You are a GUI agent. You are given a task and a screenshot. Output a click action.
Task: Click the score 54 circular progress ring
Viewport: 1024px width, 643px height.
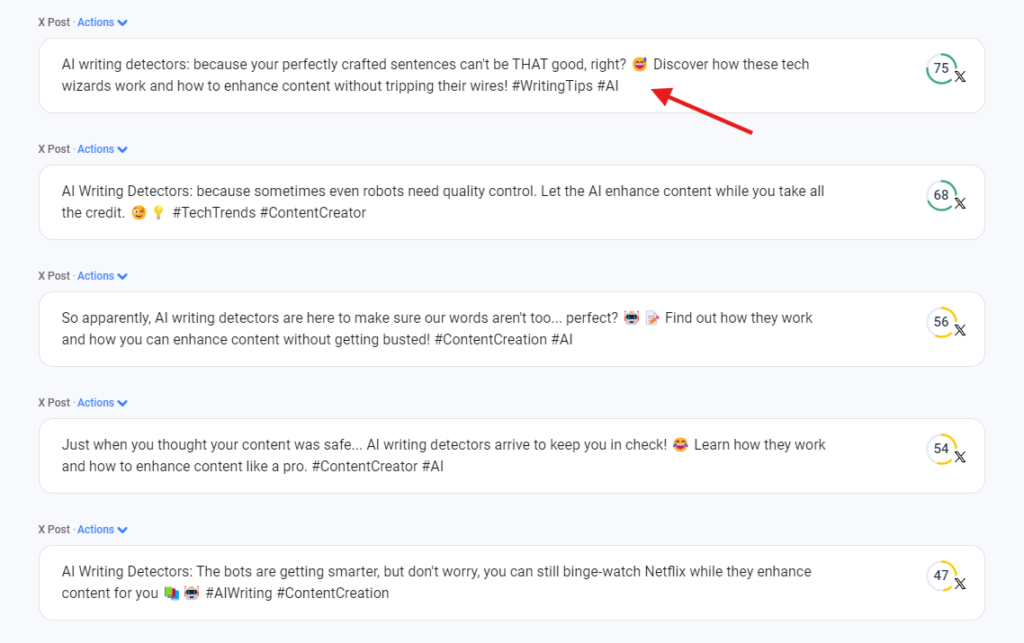[x=941, y=449]
